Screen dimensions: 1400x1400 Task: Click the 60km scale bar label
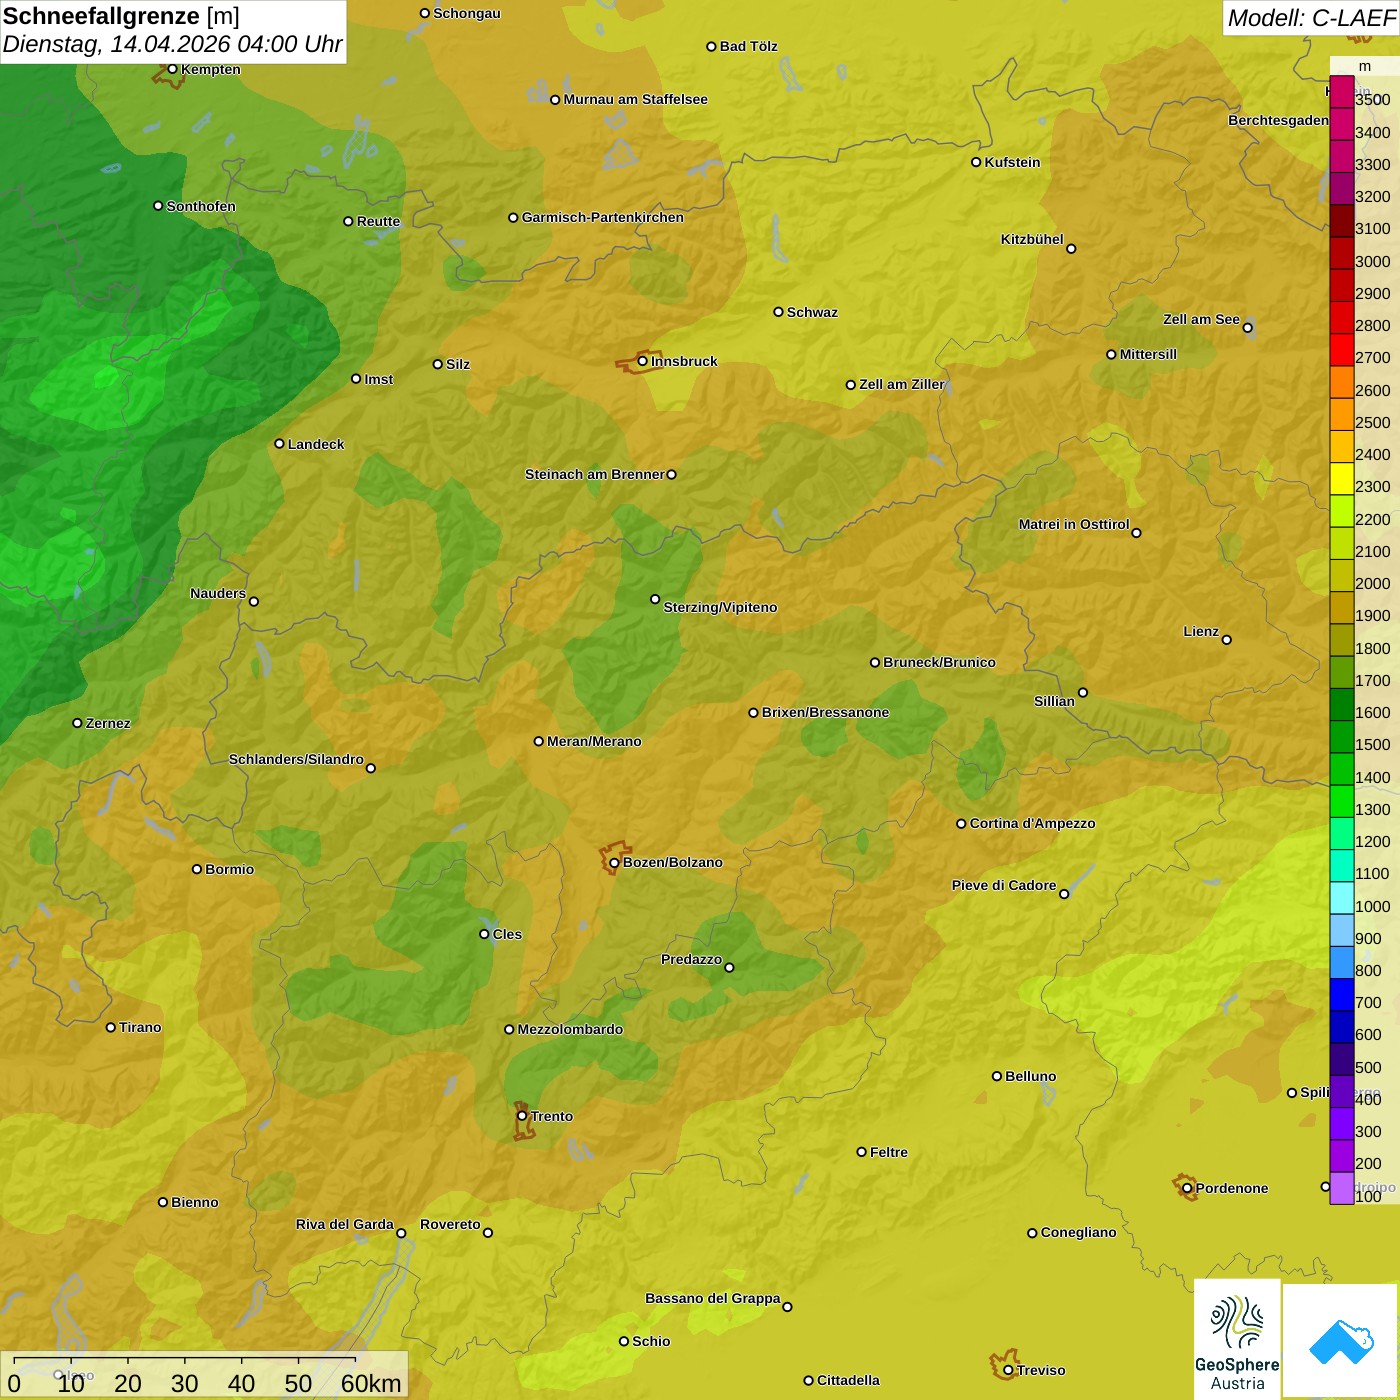click(x=371, y=1383)
